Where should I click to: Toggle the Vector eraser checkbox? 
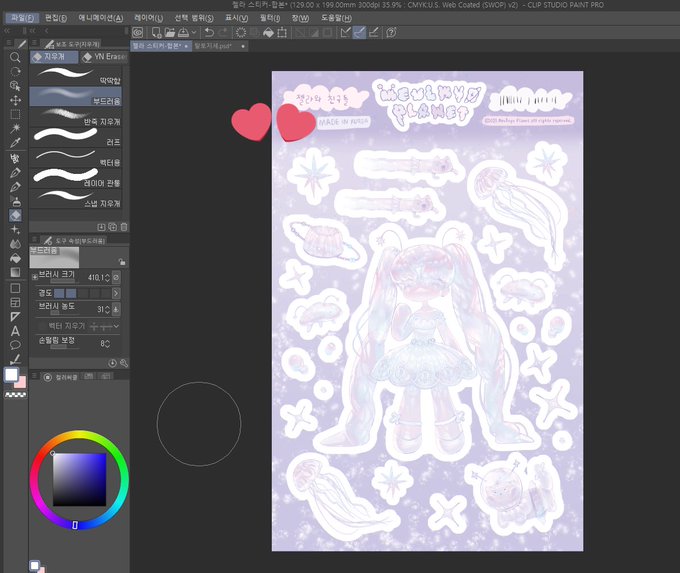(41, 326)
